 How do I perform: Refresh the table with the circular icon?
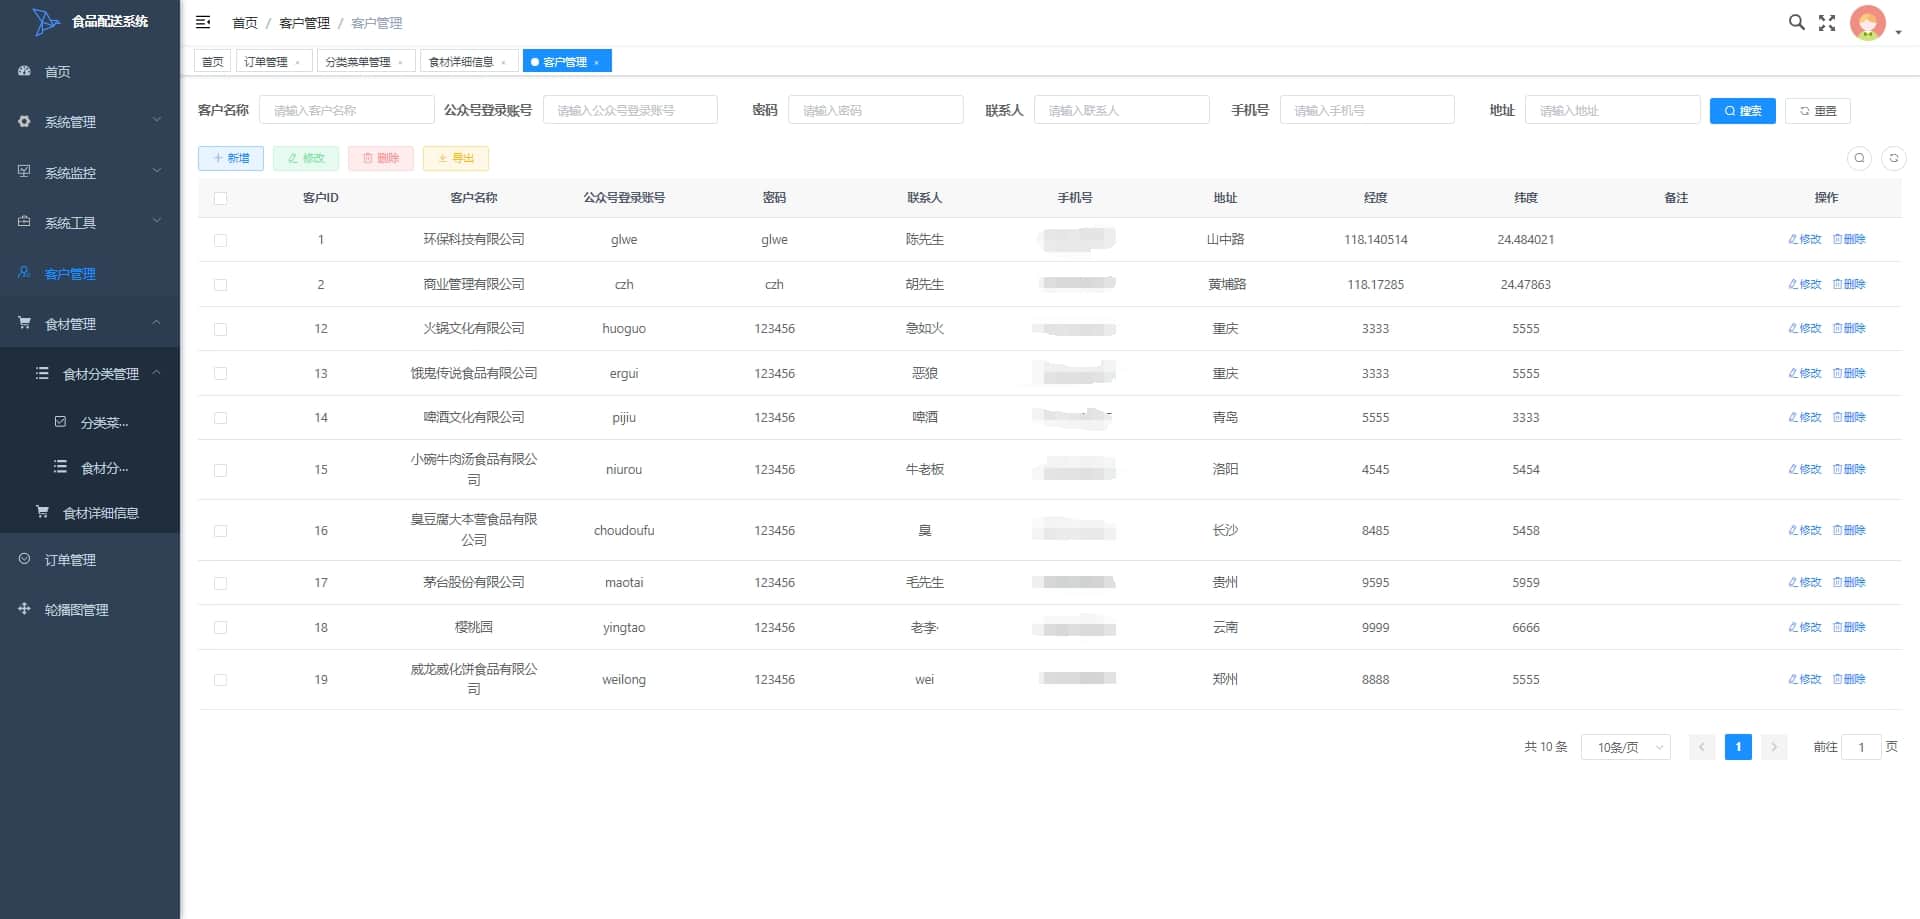click(x=1893, y=158)
